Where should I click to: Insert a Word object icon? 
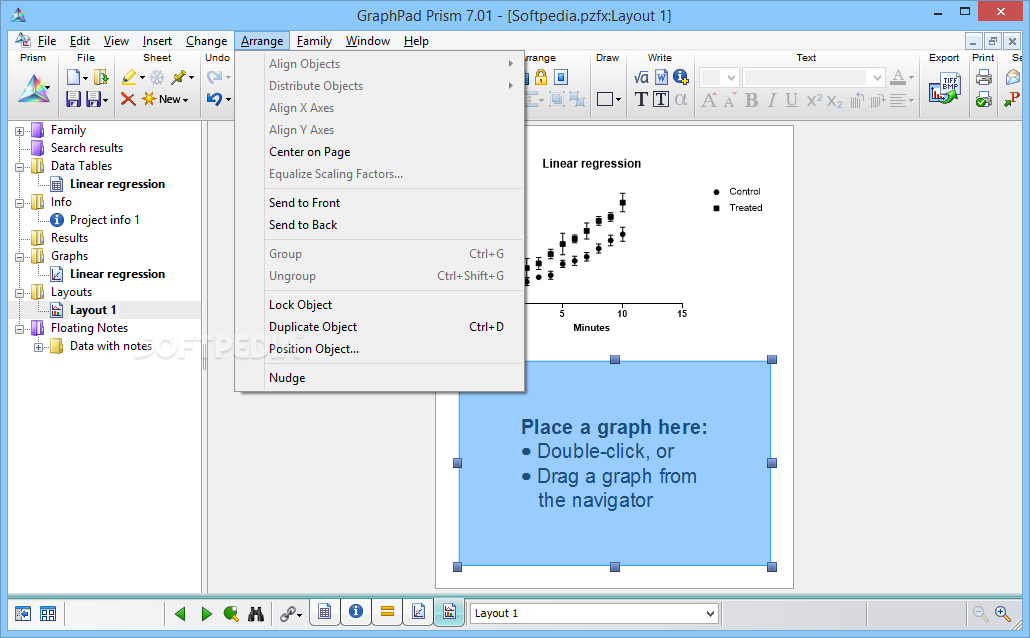pyautogui.click(x=661, y=78)
